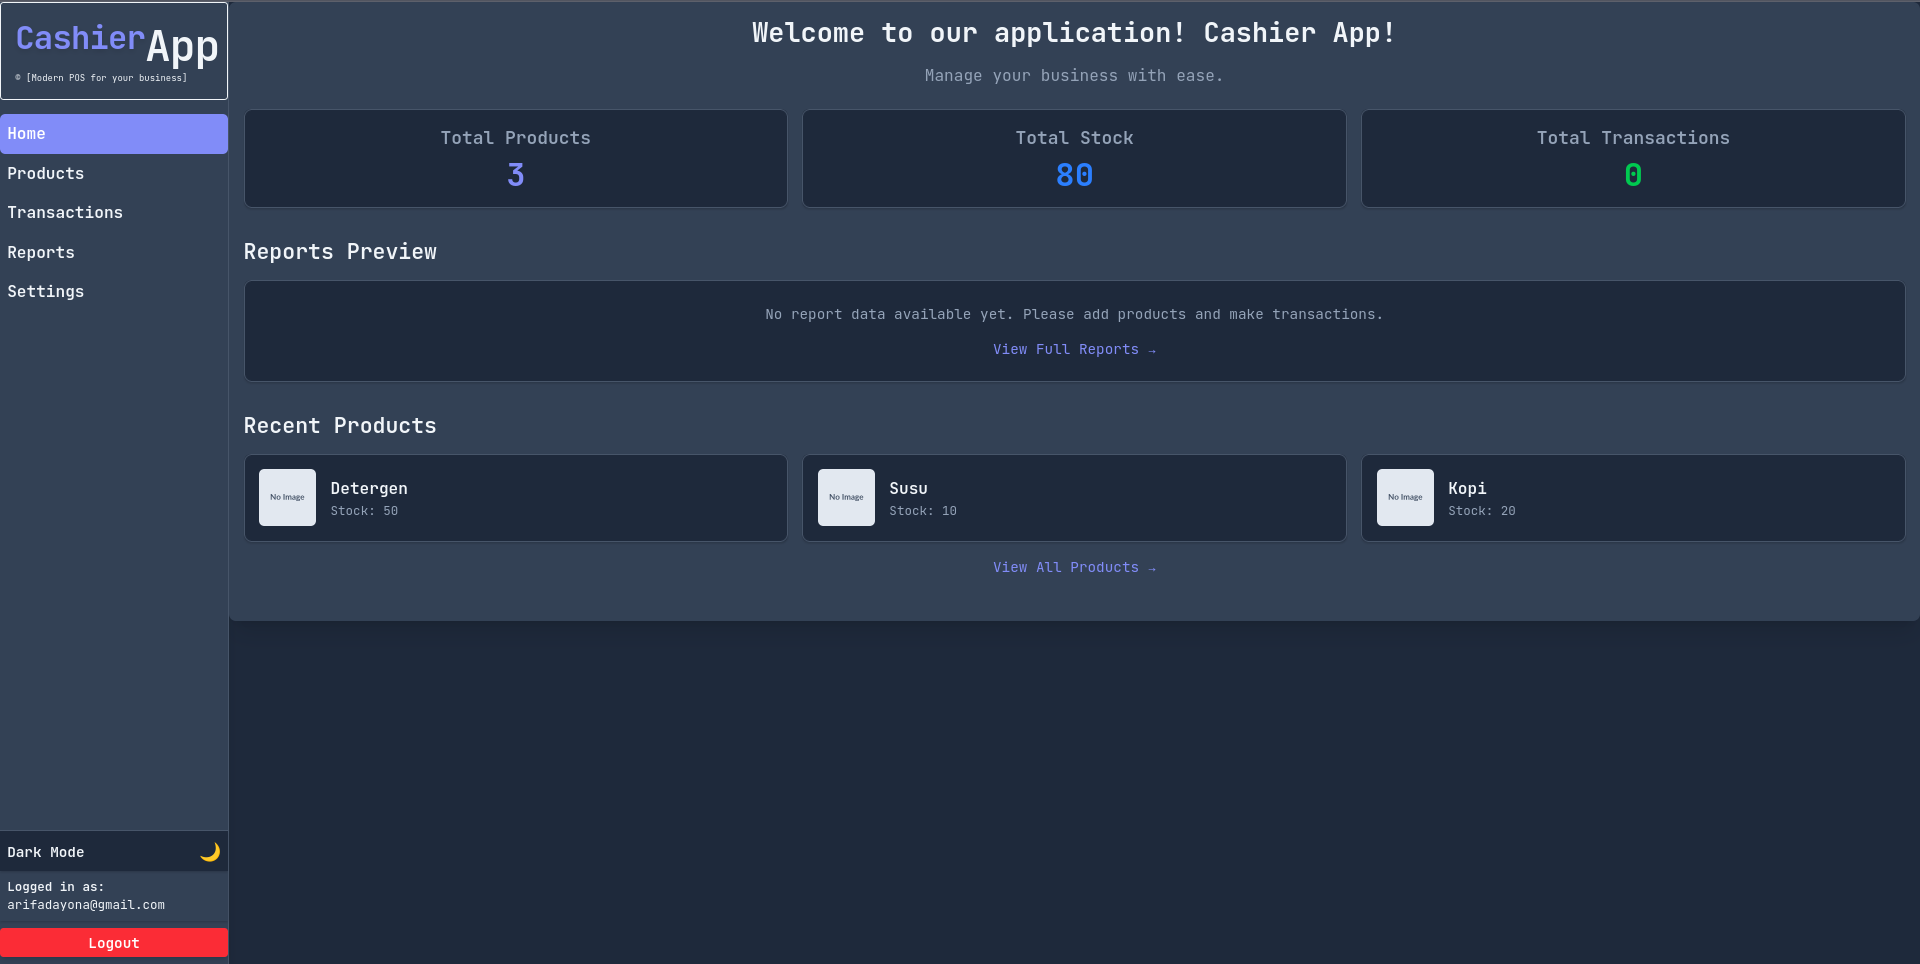1920x964 pixels.
Task: Toggle Dark Mode moon icon
Action: pos(209,852)
